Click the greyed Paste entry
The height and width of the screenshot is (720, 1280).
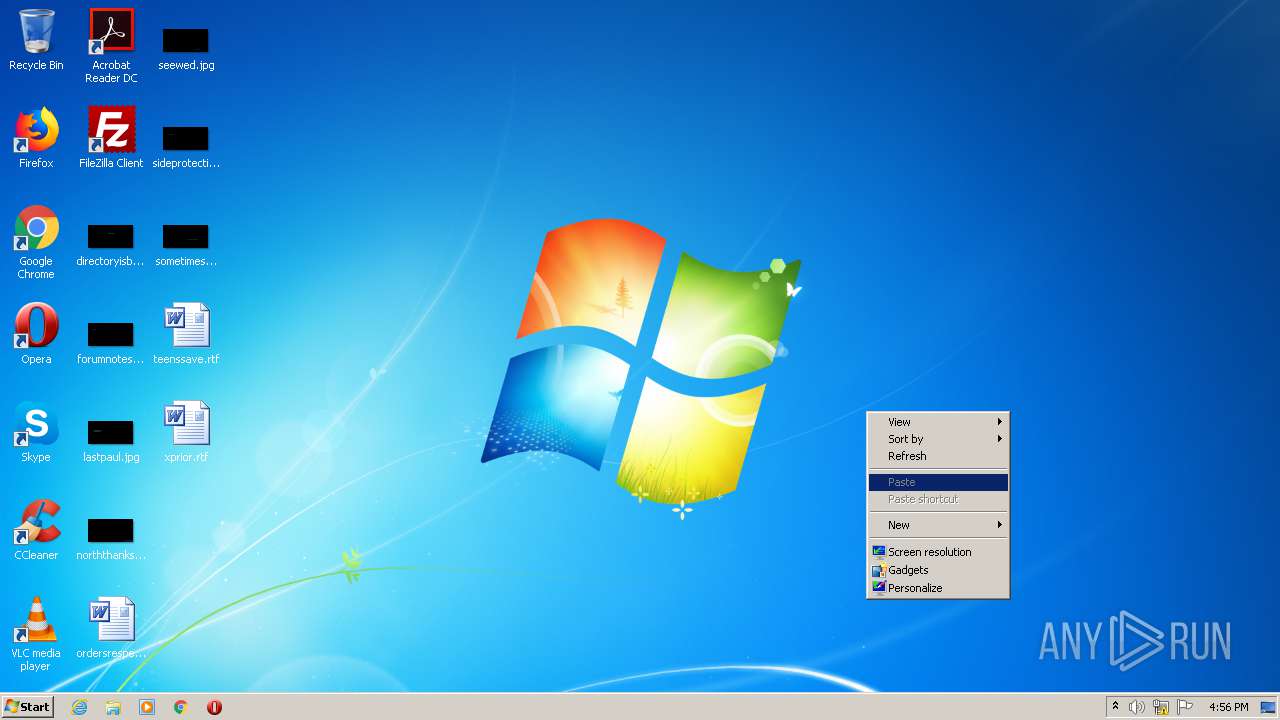(x=938, y=482)
